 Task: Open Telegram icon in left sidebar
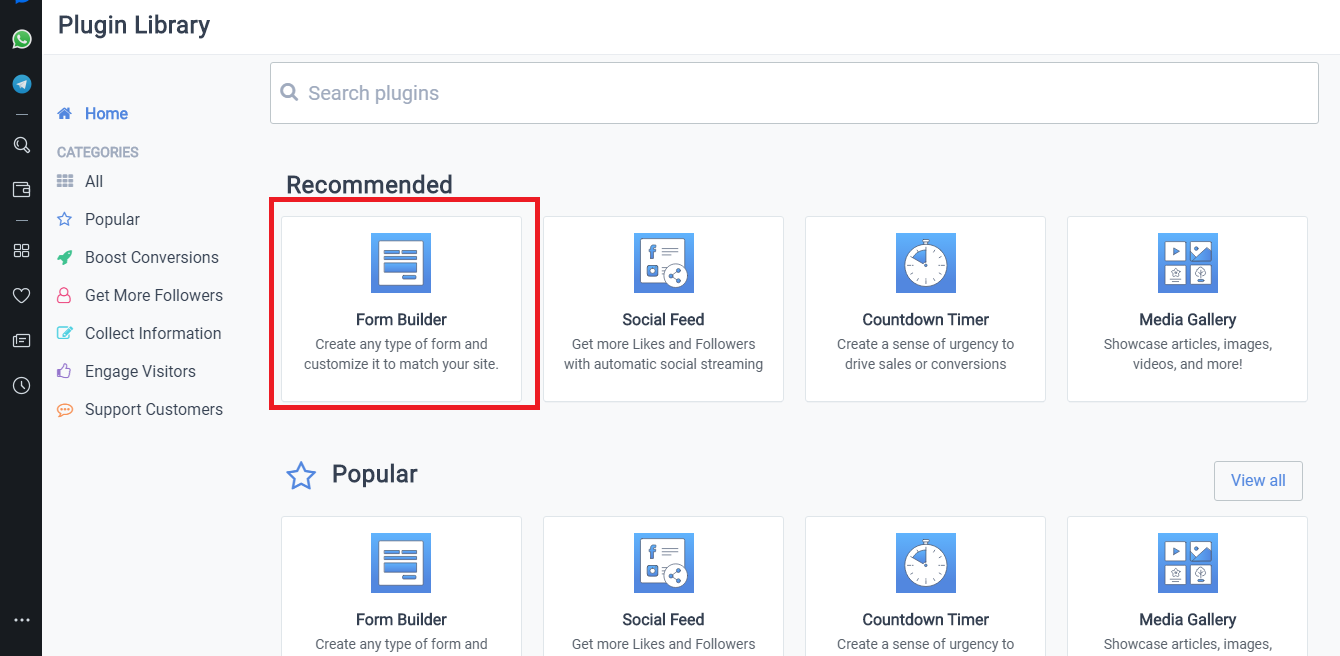tap(21, 84)
